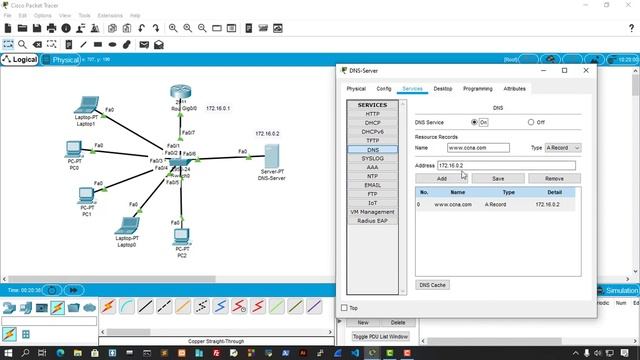Image resolution: width=640 pixels, height=360 pixels.
Task: Open the Activity Wizard toolbar icon
Action: coord(80,28)
